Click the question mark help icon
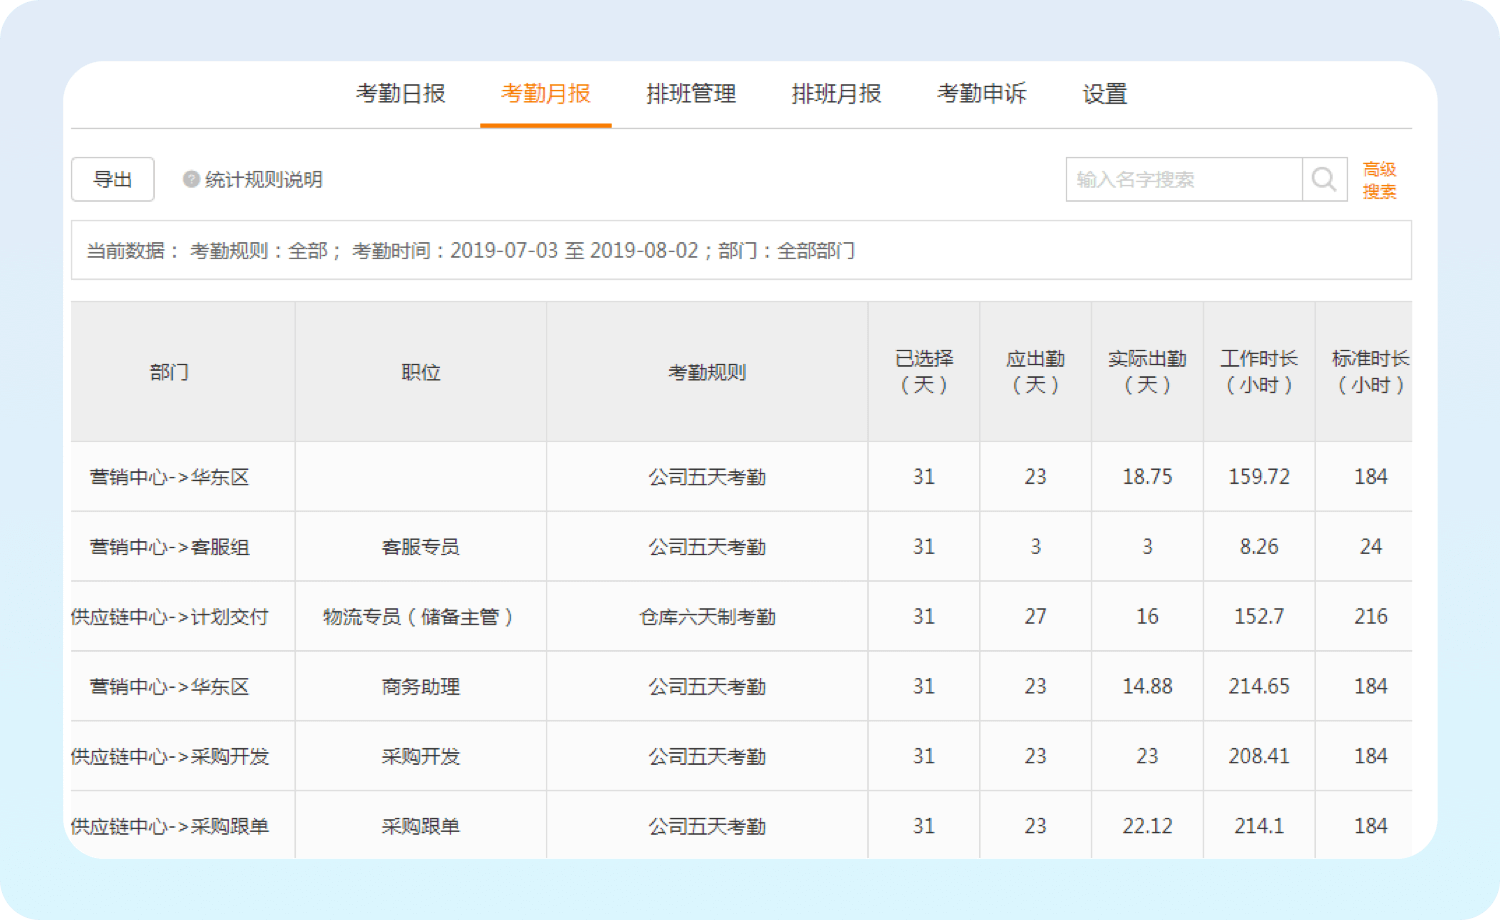This screenshot has height=920, width=1500. click(x=191, y=180)
